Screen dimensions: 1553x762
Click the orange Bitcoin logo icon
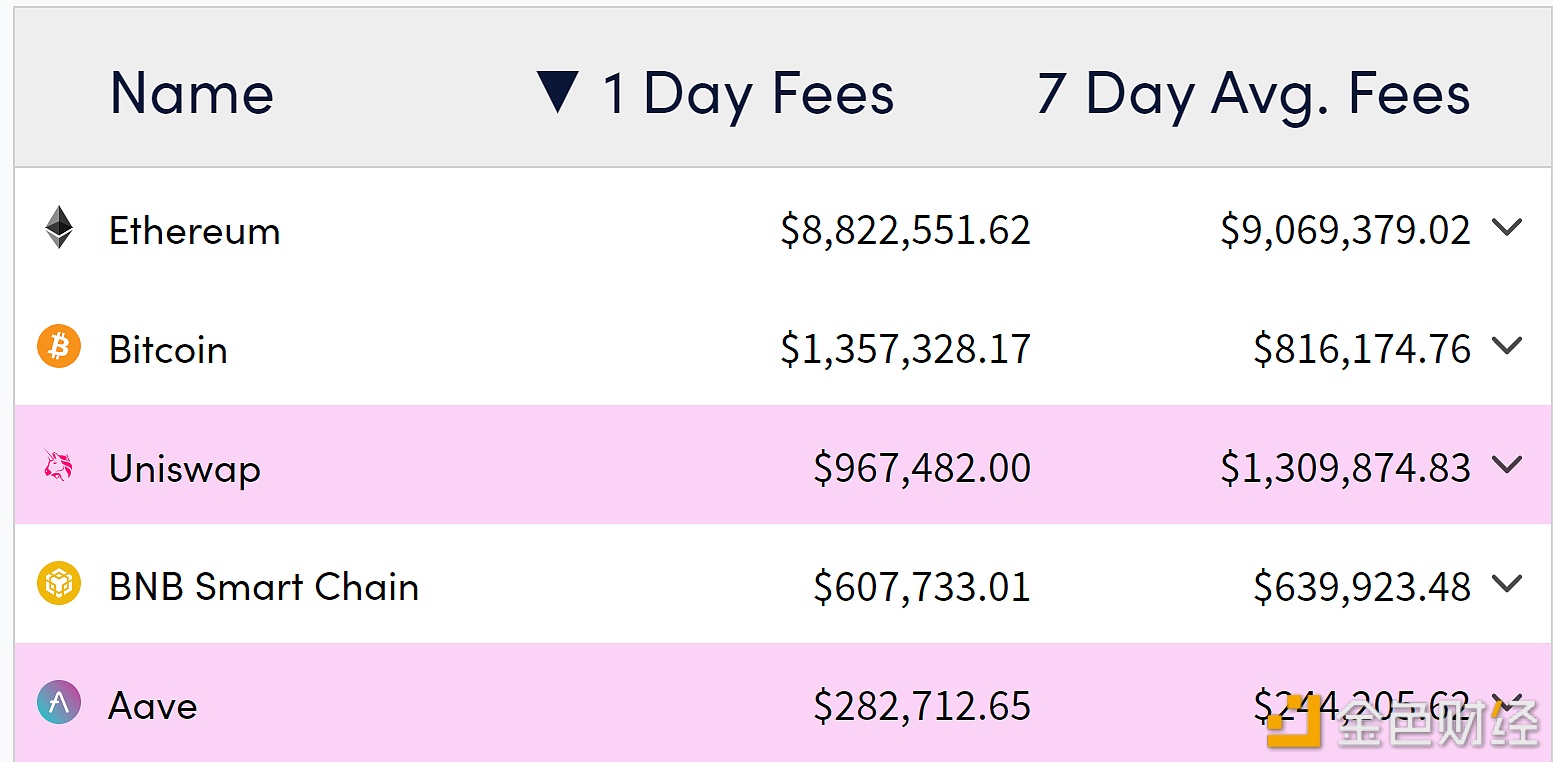59,347
